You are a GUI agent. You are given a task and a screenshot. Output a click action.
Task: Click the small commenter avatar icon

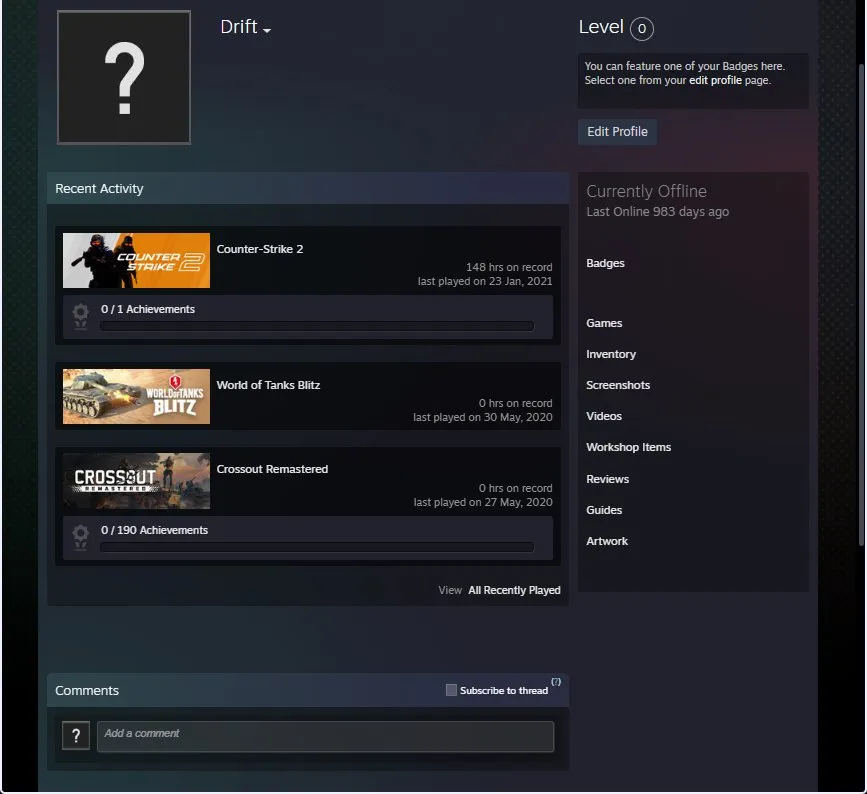[76, 736]
